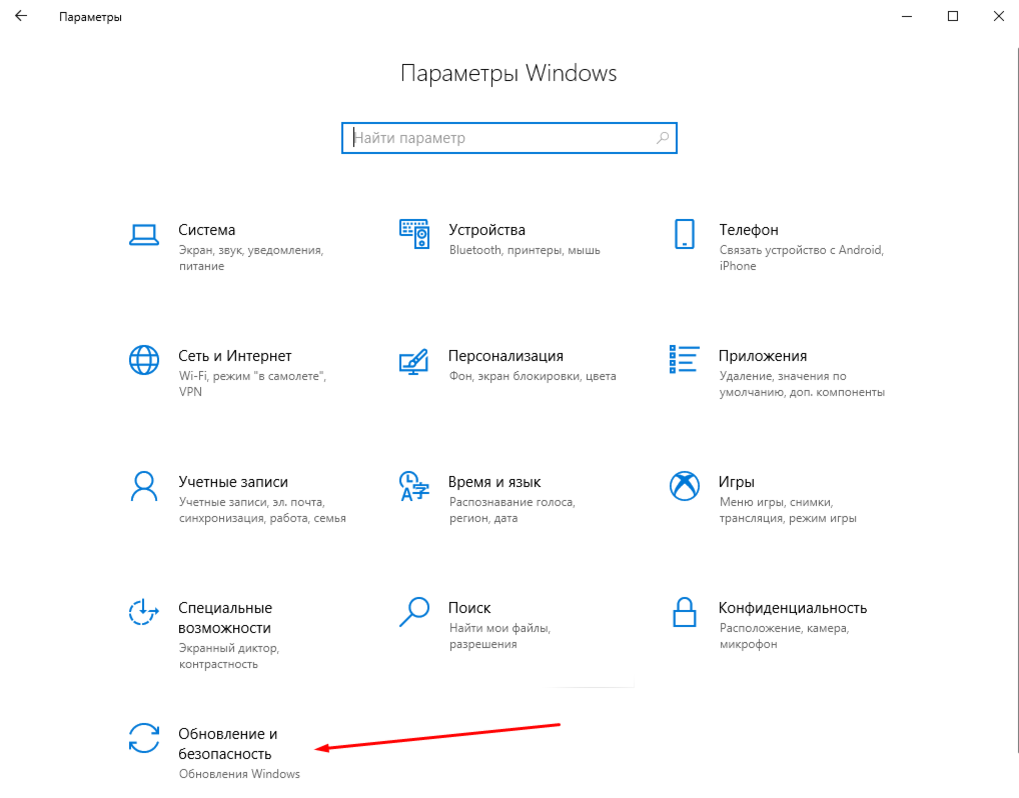Open the Время и язык title
Screen dimensions: 1019x798
[x=495, y=482]
